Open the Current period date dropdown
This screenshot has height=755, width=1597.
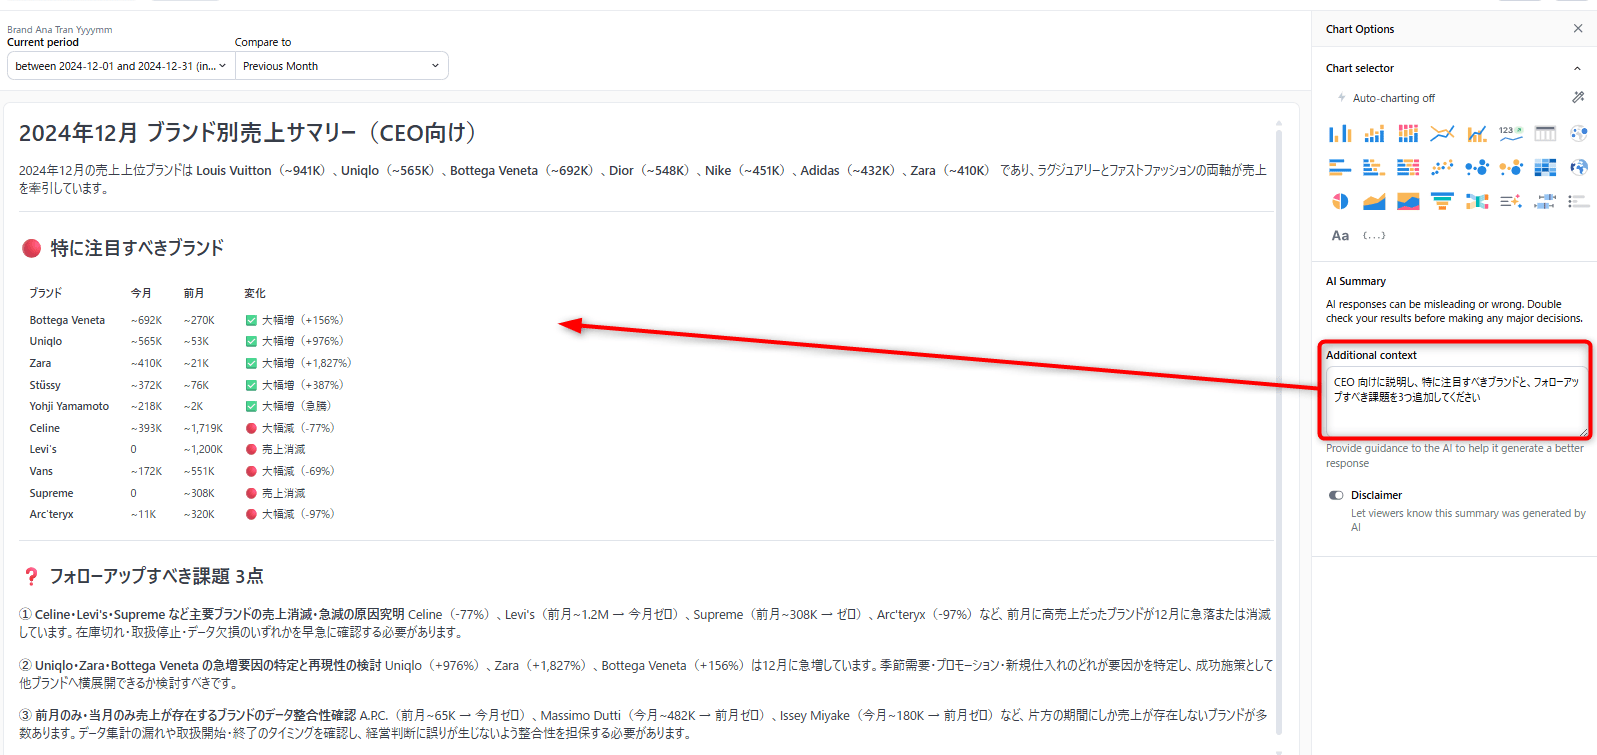(x=121, y=66)
